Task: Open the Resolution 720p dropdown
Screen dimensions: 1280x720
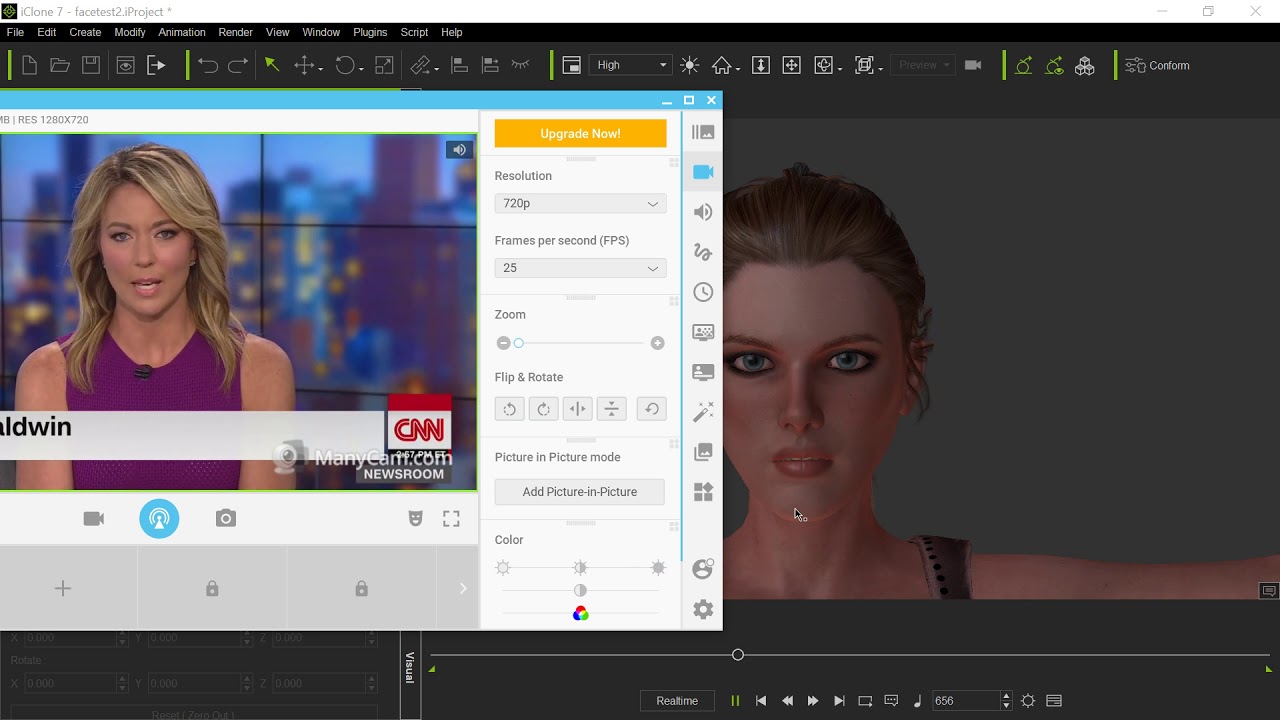Action: point(580,203)
